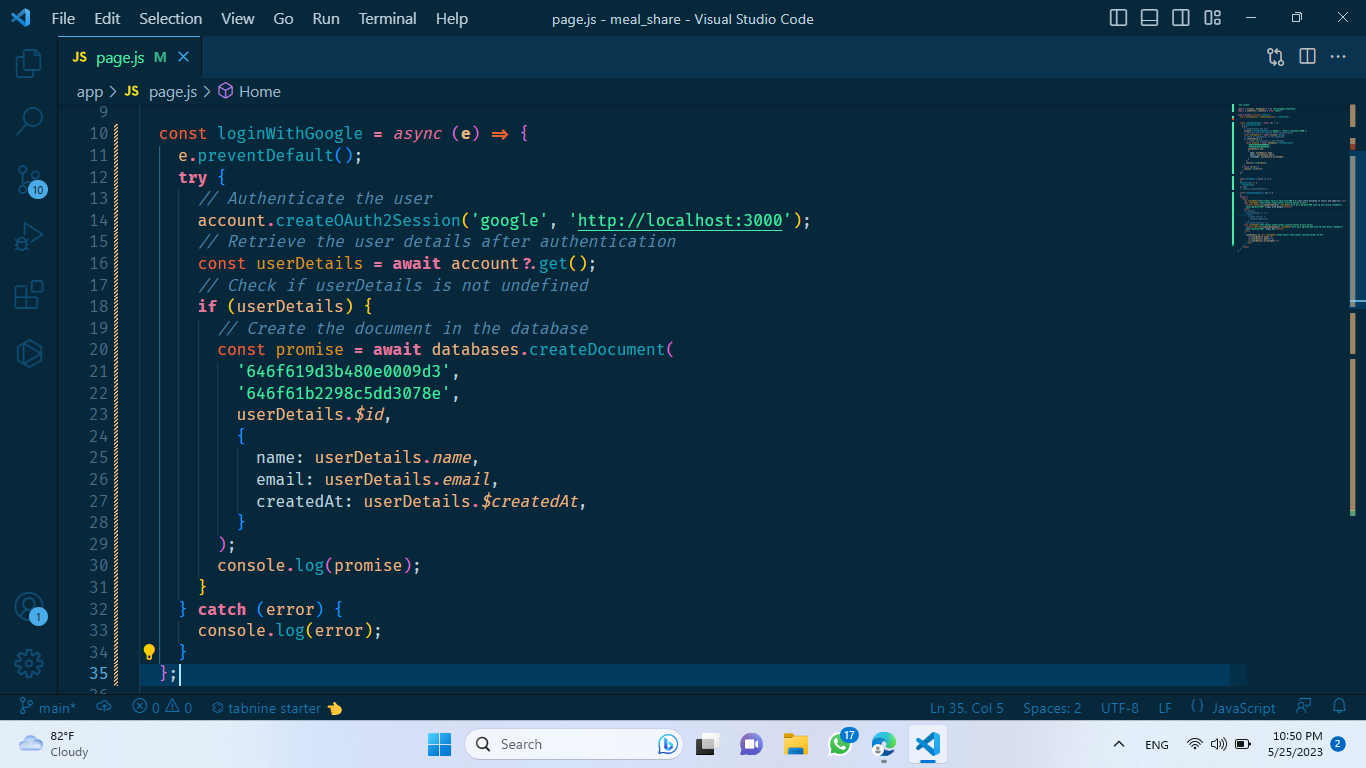
Task: Split the editor to the right
Action: click(1307, 57)
